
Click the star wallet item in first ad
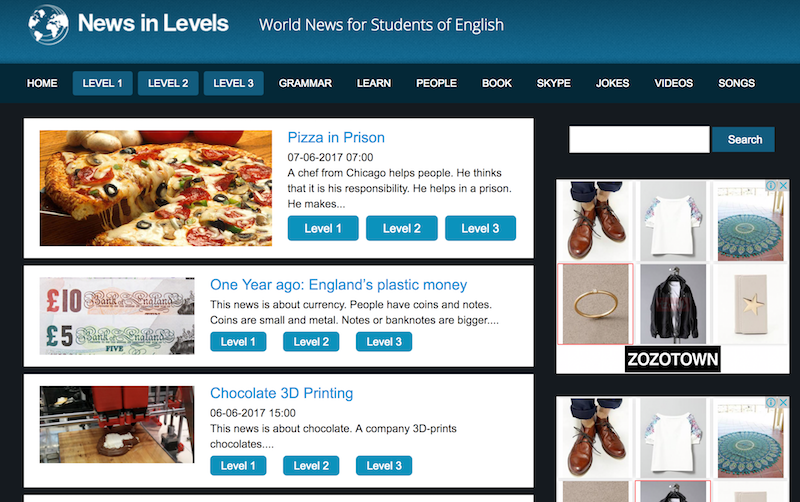pos(750,304)
